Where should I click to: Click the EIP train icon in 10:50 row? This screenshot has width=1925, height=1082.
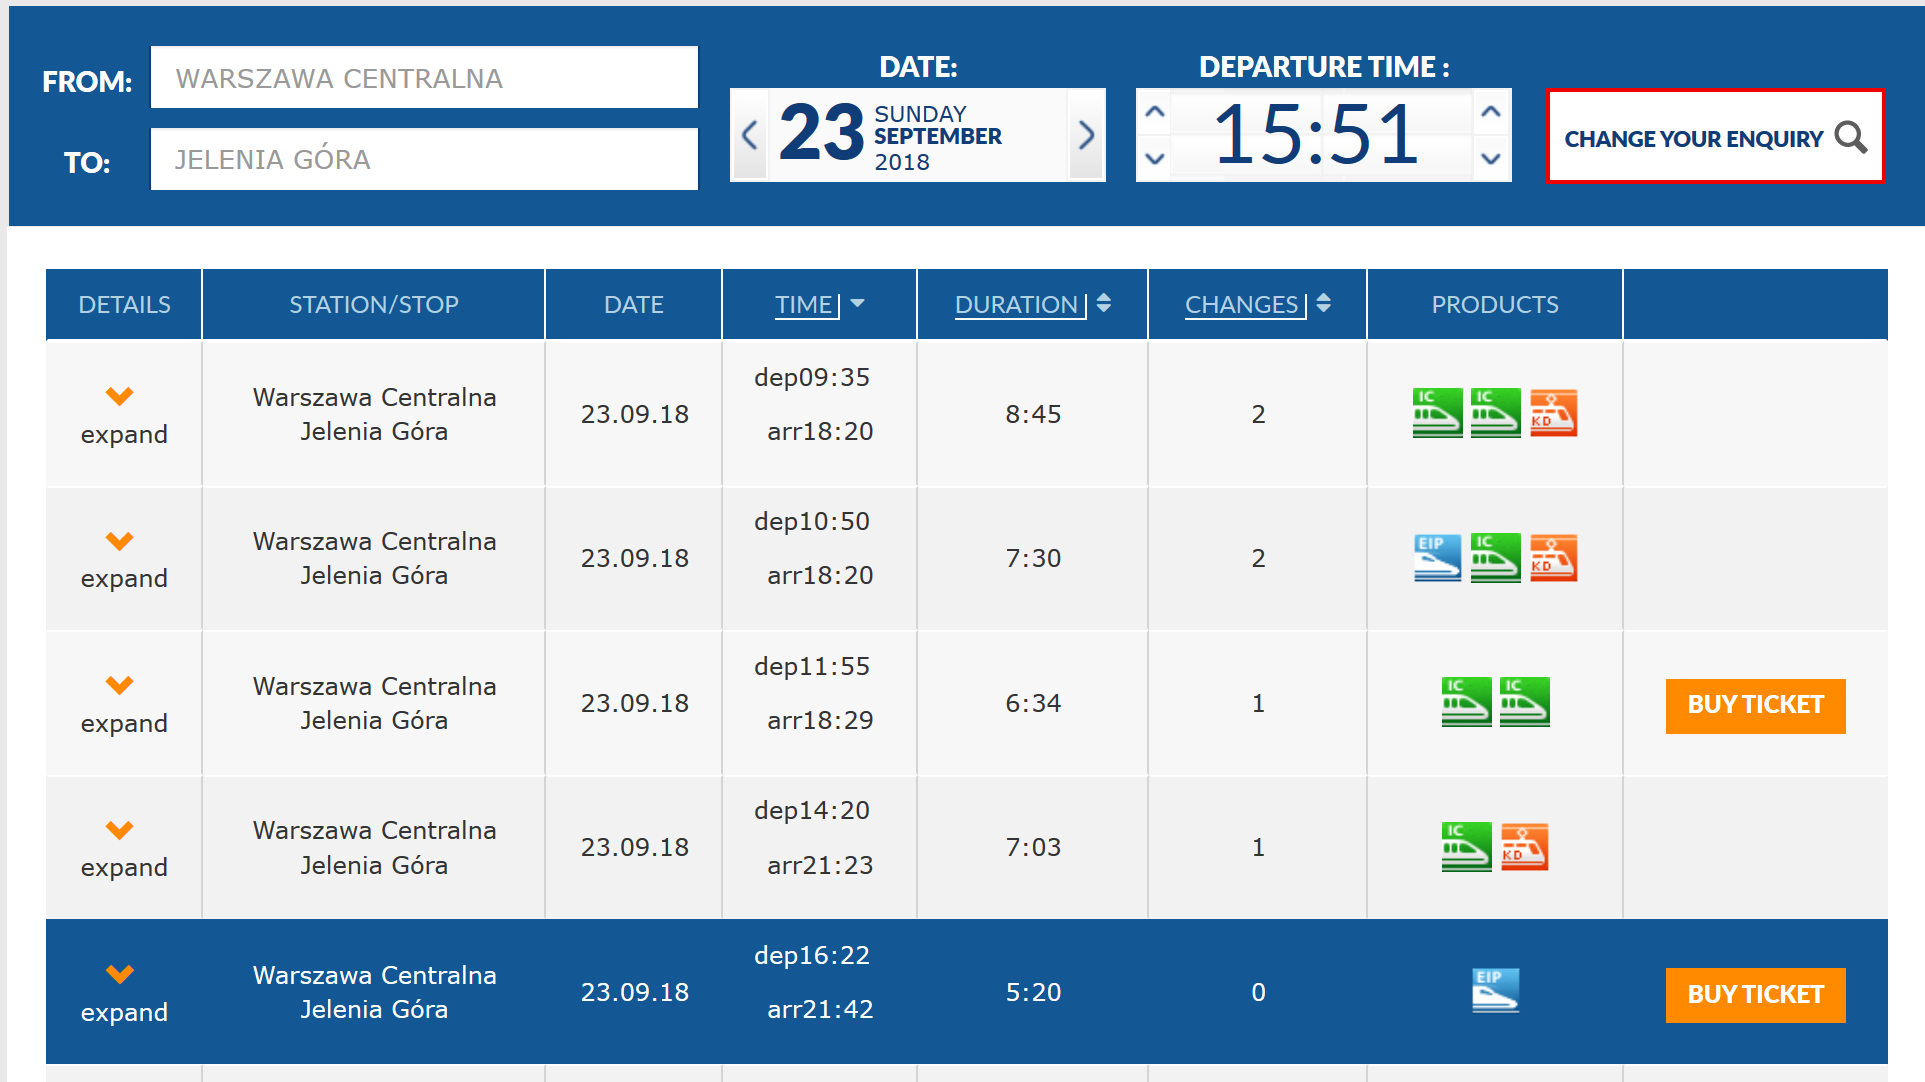[x=1437, y=558]
